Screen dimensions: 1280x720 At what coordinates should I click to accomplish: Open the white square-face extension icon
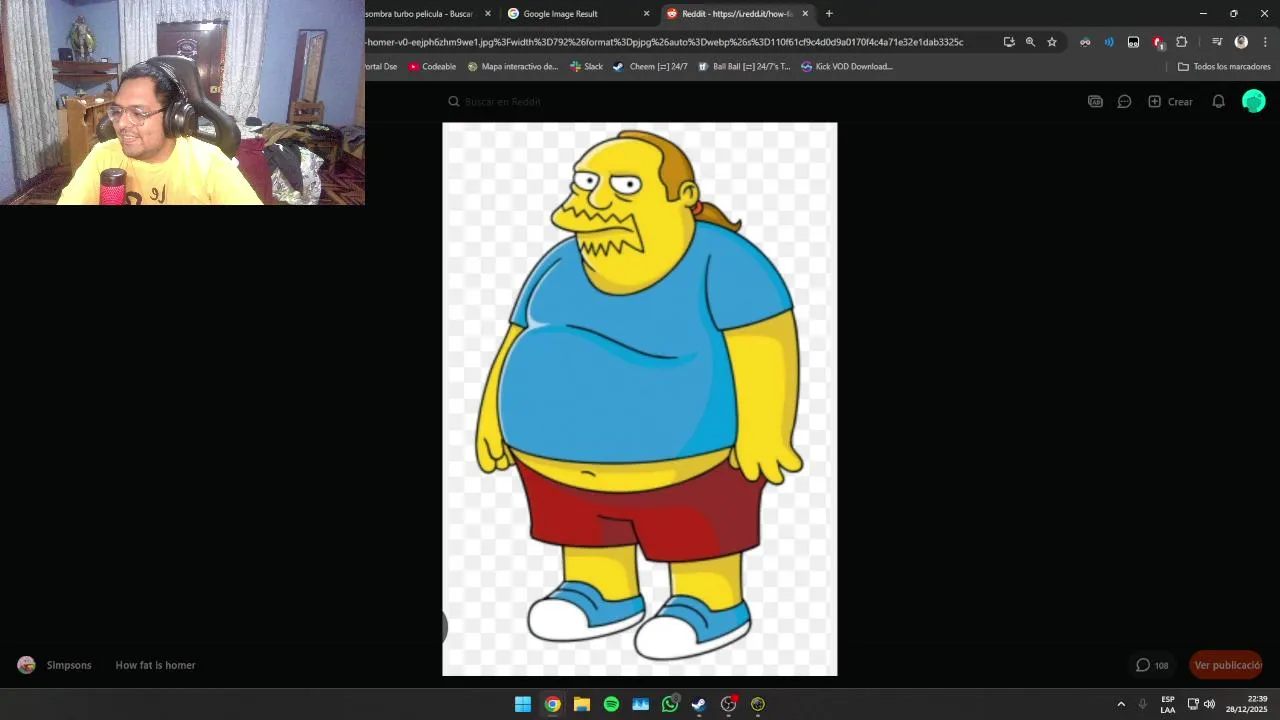pos(1133,42)
